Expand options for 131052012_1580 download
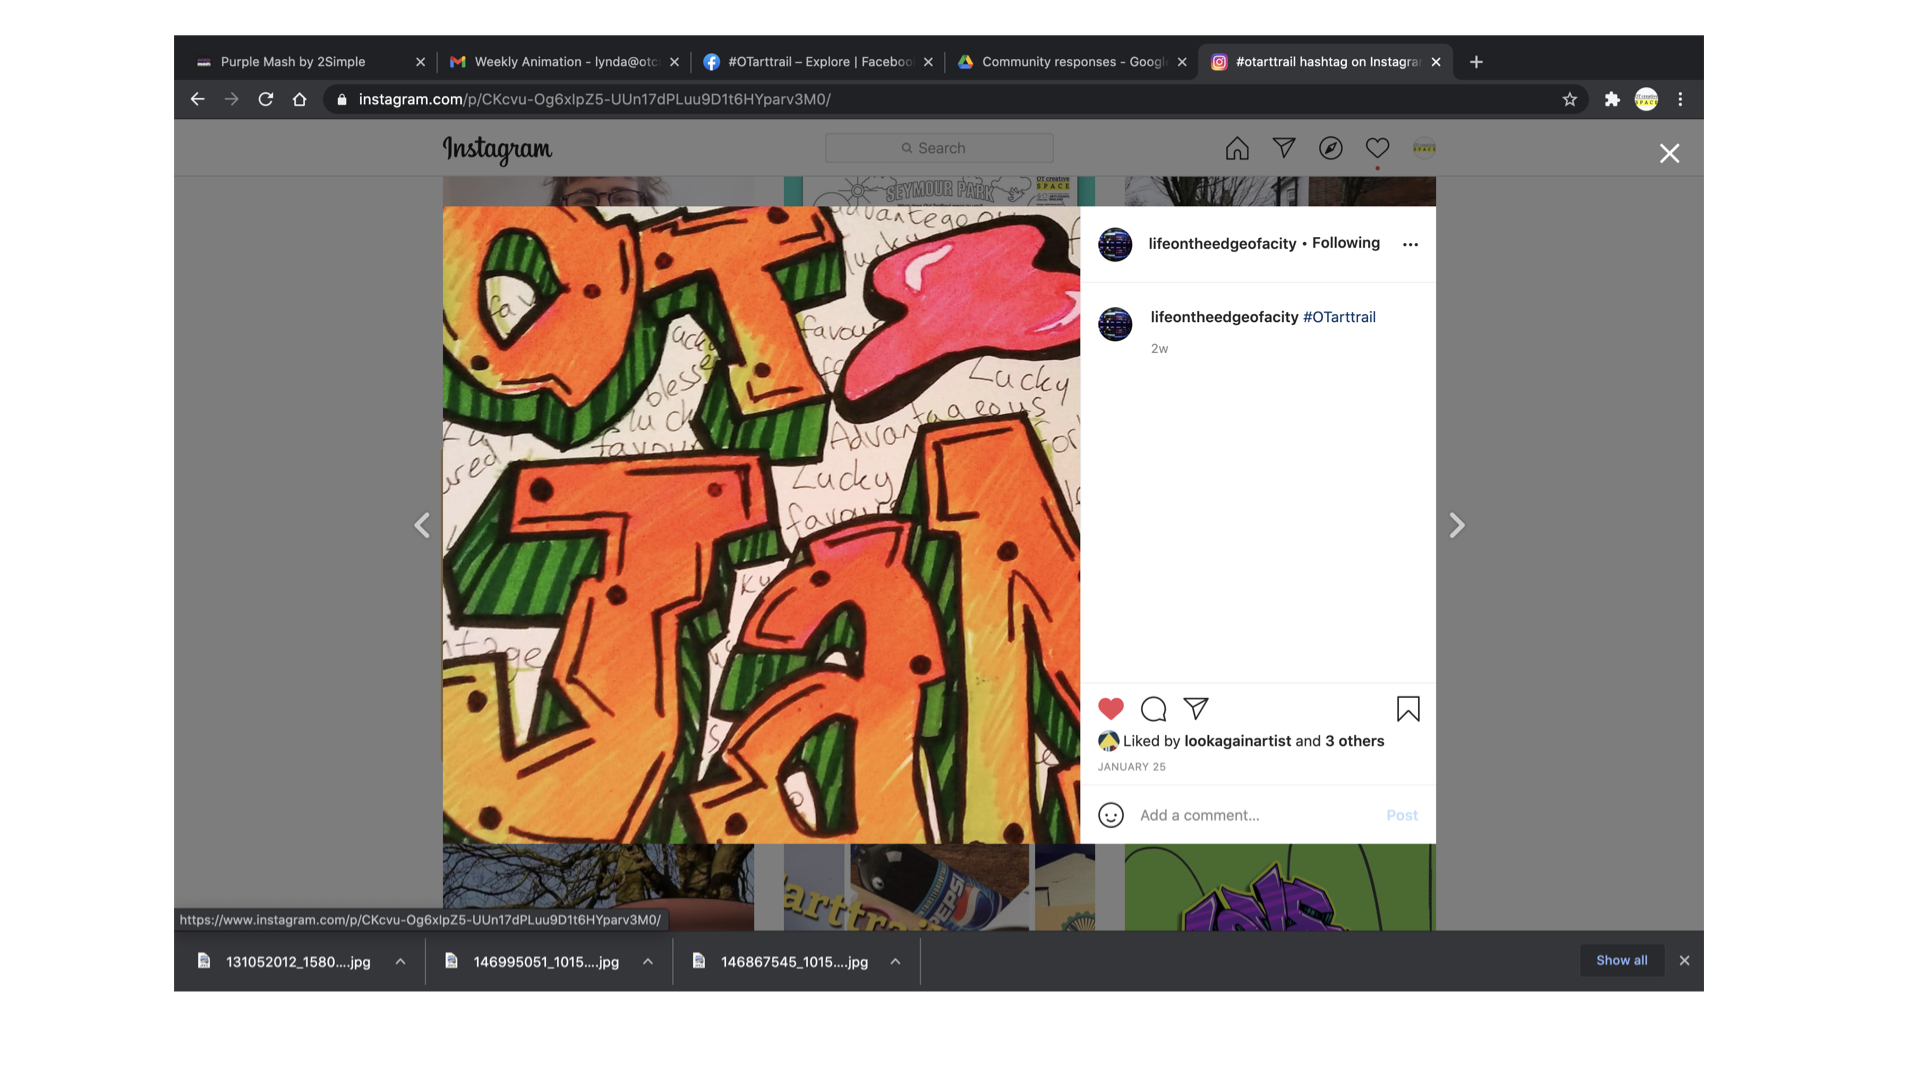The image size is (1920, 1080). 400,961
